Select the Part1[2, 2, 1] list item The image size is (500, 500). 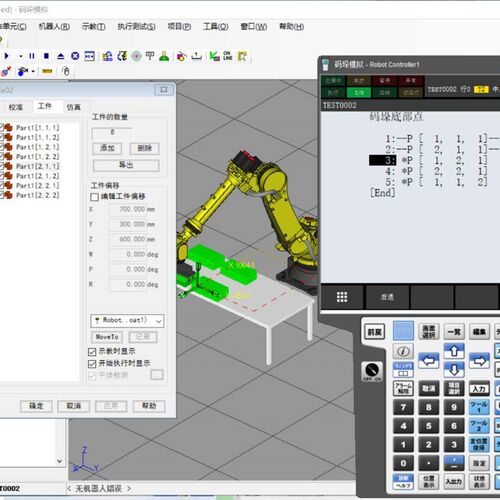pos(38,185)
